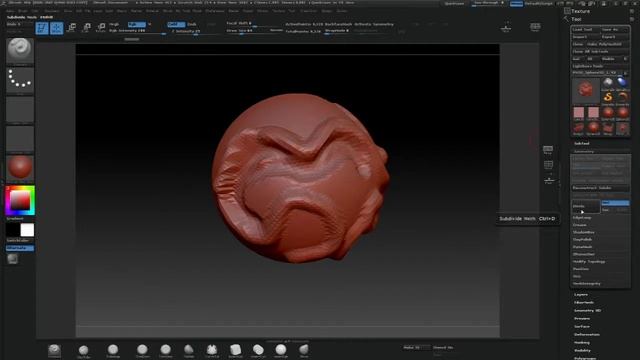
Task: Select the first pink Cube3D tool icon
Action: click(578, 113)
